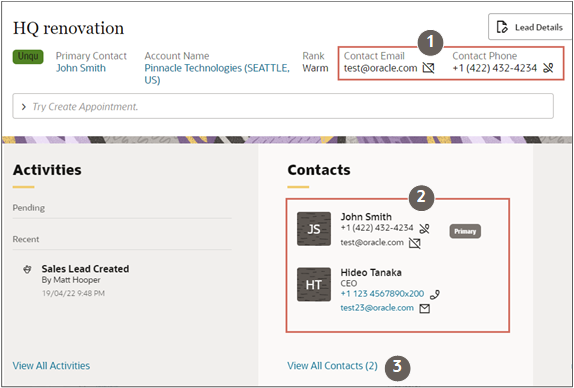Click the Sales Lead Created activity icon
Image resolution: width=574 pixels, height=388 pixels.
click(27, 269)
